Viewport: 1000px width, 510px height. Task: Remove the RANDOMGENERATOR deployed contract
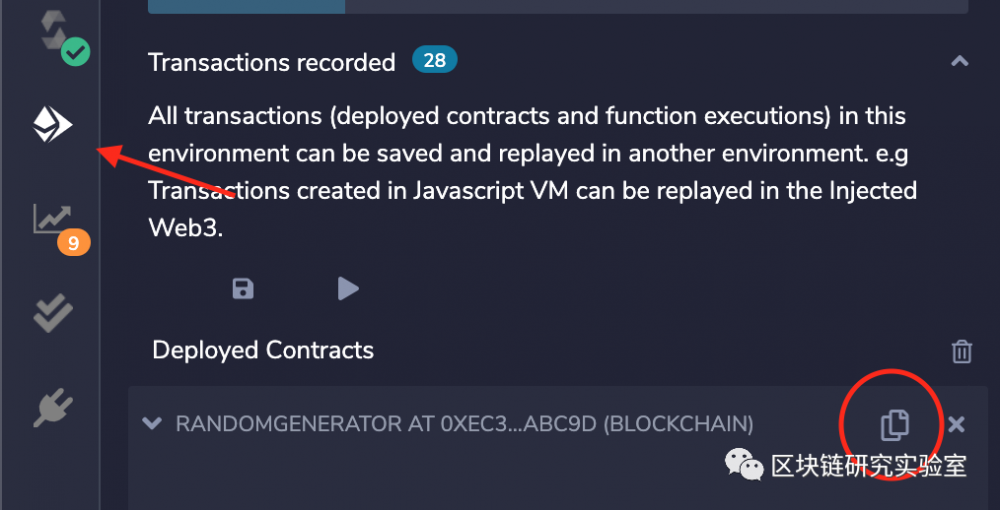956,424
